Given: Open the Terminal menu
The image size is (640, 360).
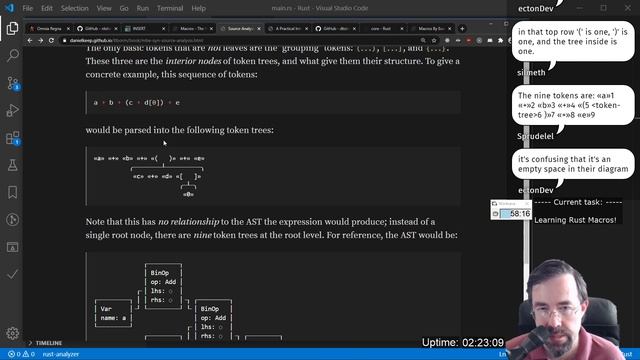Looking at the screenshot, I should point(170,8).
